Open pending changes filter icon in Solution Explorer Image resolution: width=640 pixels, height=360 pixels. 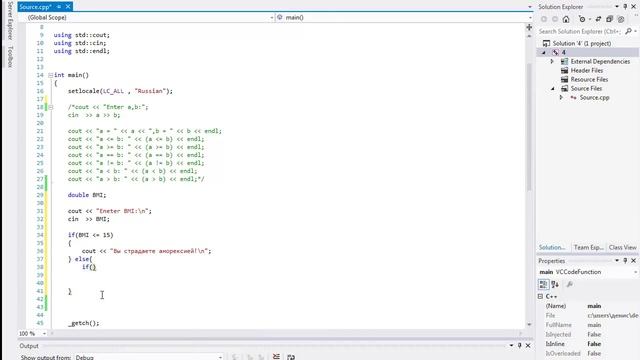582,19
